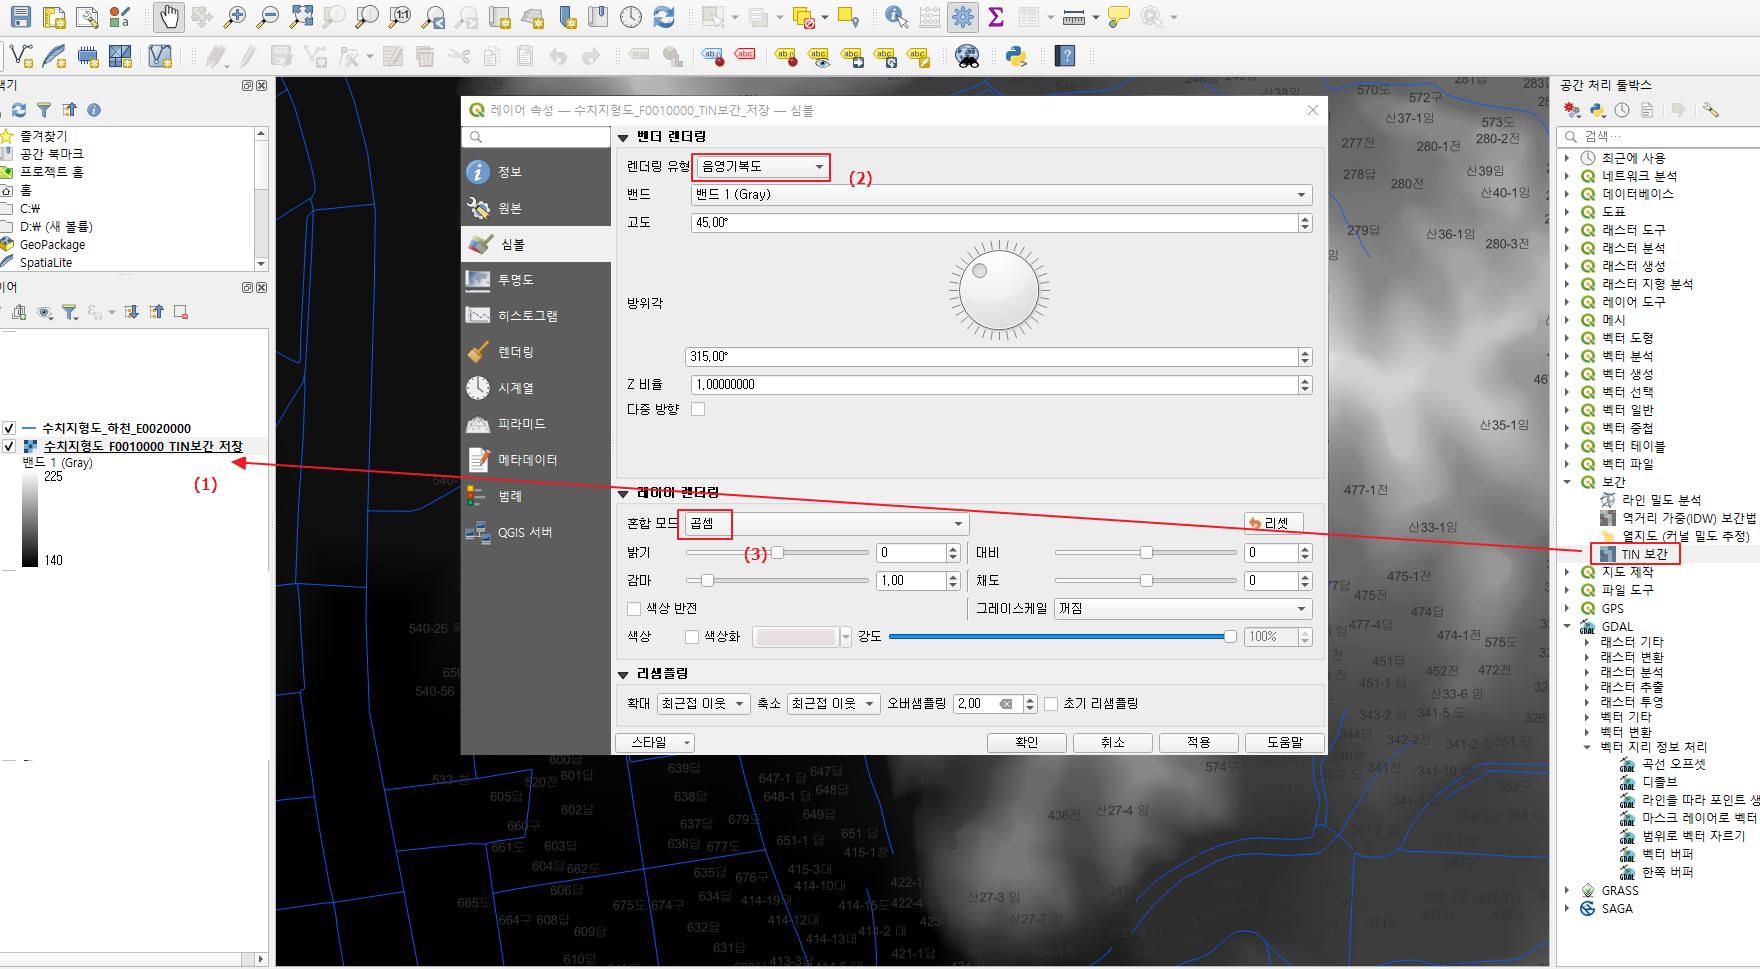Click the 밝기 slider
This screenshot has height=969, width=1760.
[777, 553]
